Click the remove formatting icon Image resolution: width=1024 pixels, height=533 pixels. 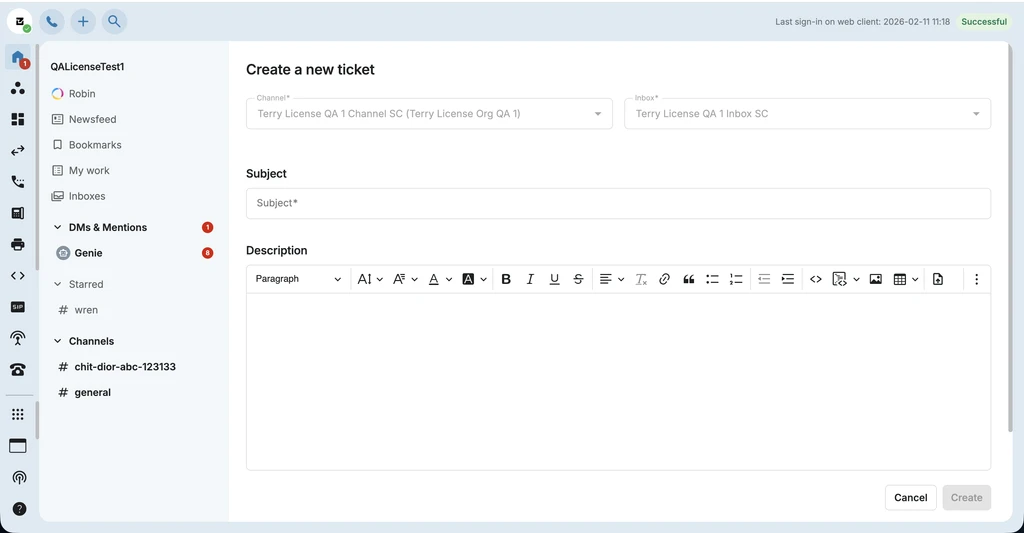click(641, 279)
